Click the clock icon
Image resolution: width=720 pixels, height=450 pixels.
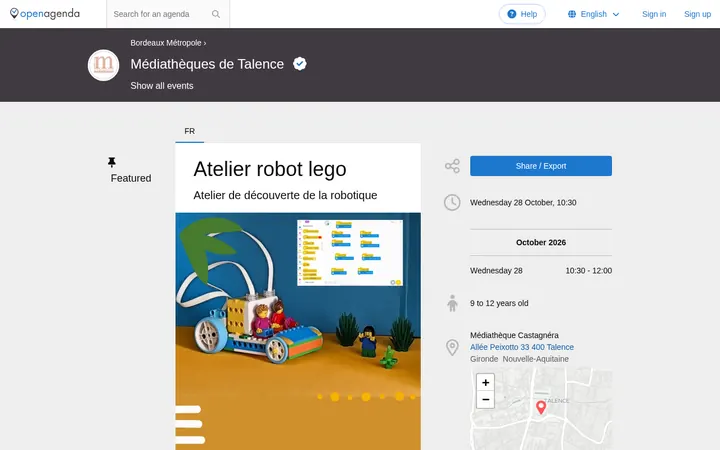point(452,202)
